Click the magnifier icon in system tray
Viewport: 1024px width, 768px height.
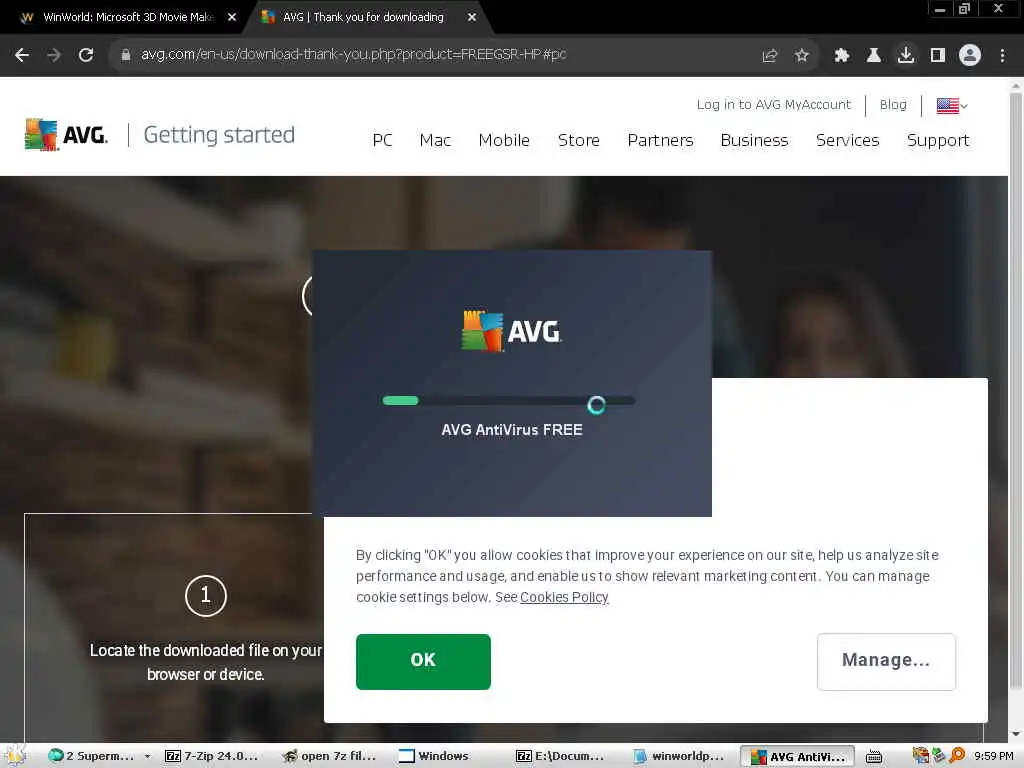tap(957, 755)
